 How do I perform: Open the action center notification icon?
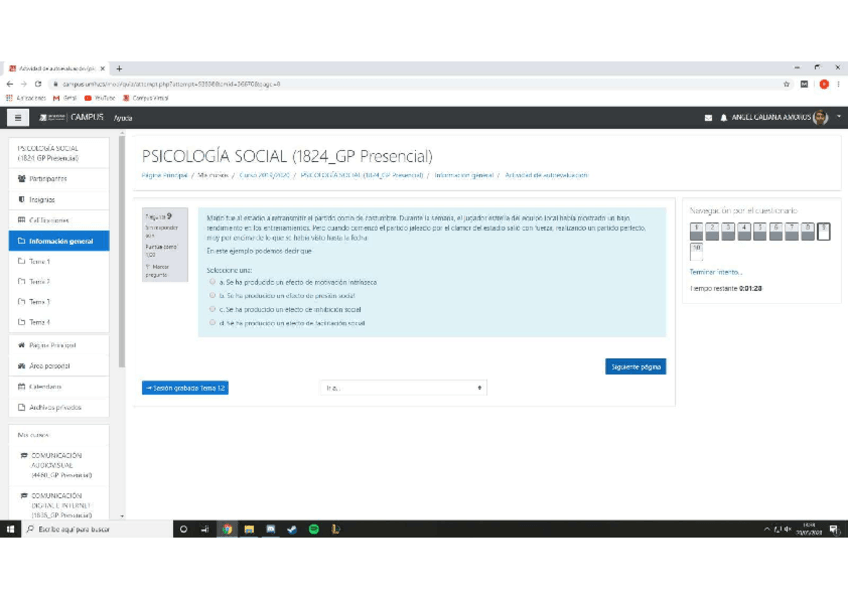coord(834,529)
